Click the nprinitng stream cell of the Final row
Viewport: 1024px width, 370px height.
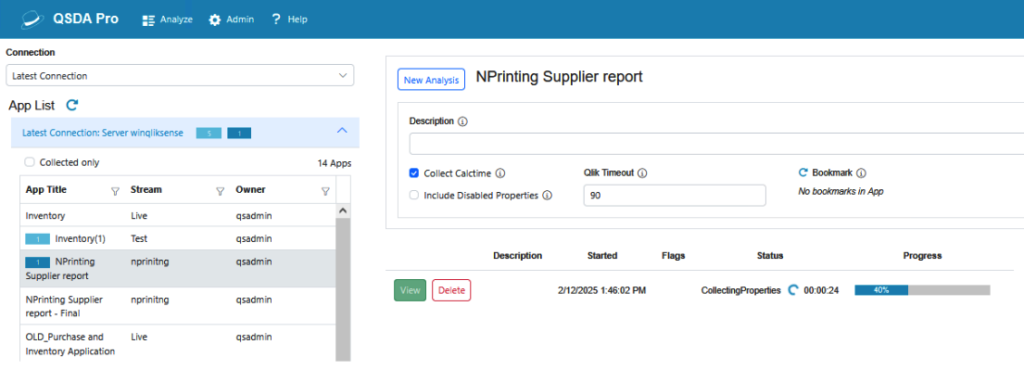(150, 299)
